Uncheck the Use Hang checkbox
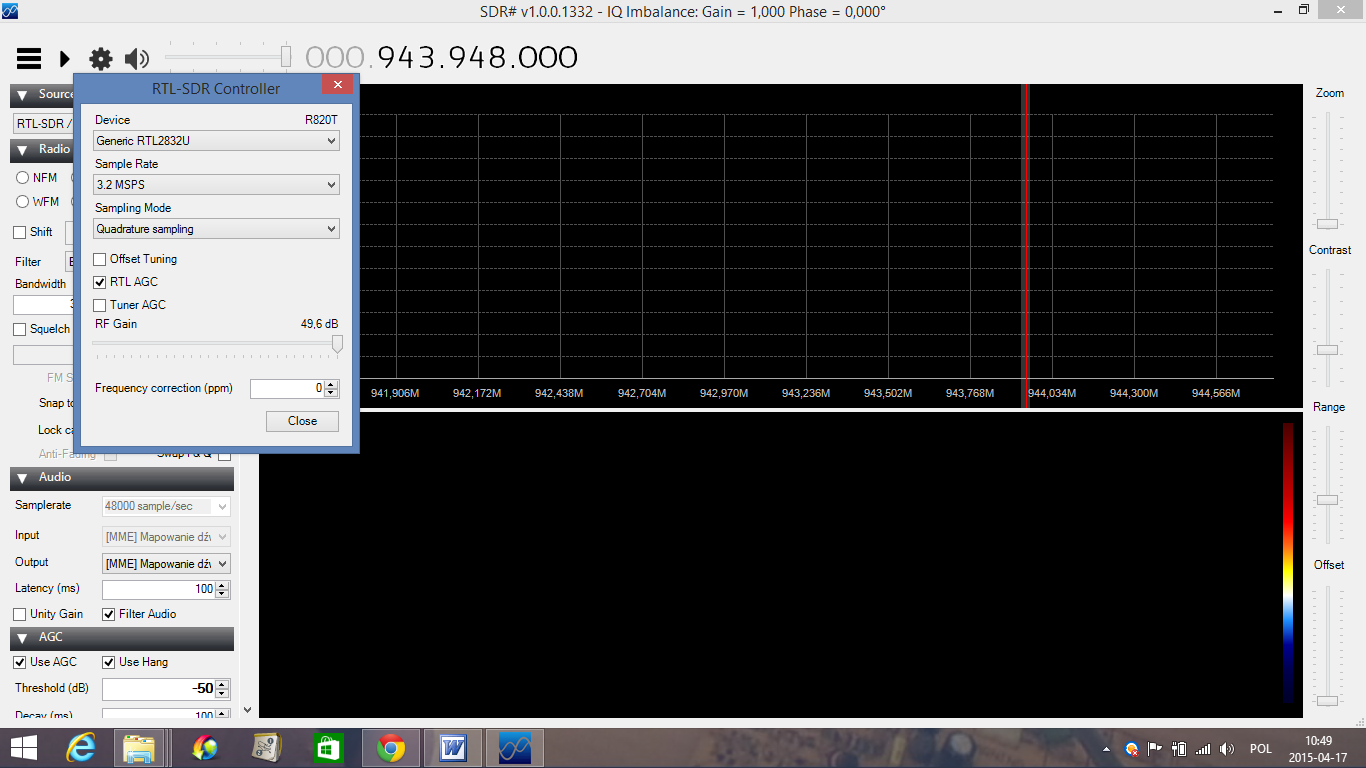 click(109, 662)
